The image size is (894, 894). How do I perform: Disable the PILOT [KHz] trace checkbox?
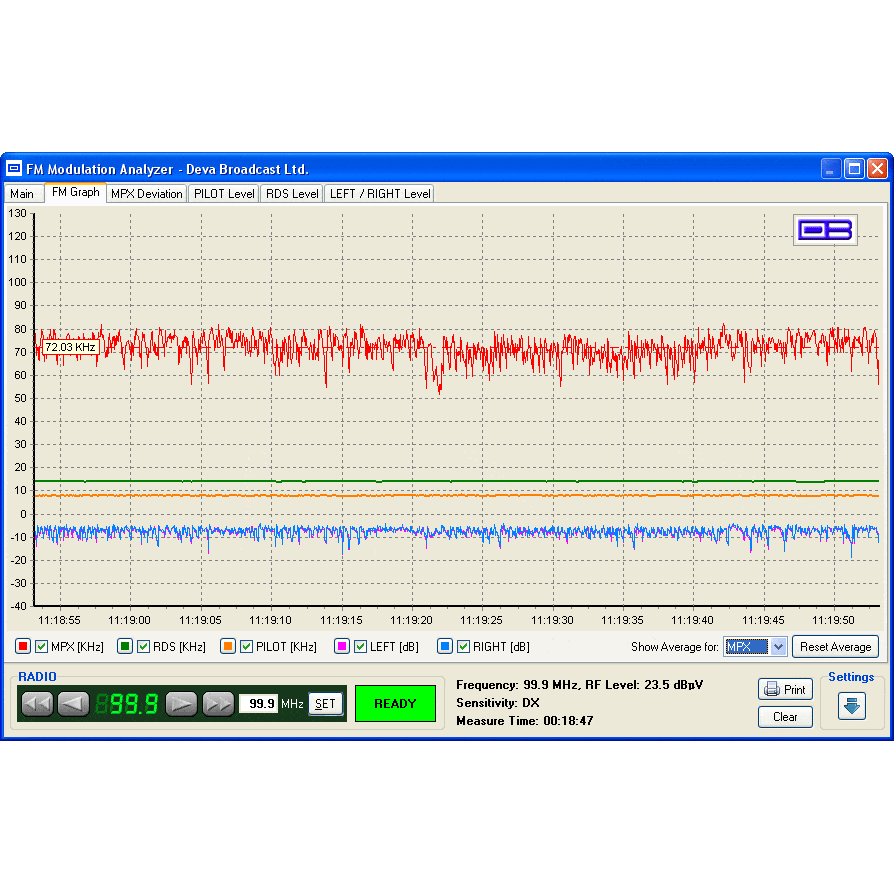[x=246, y=647]
